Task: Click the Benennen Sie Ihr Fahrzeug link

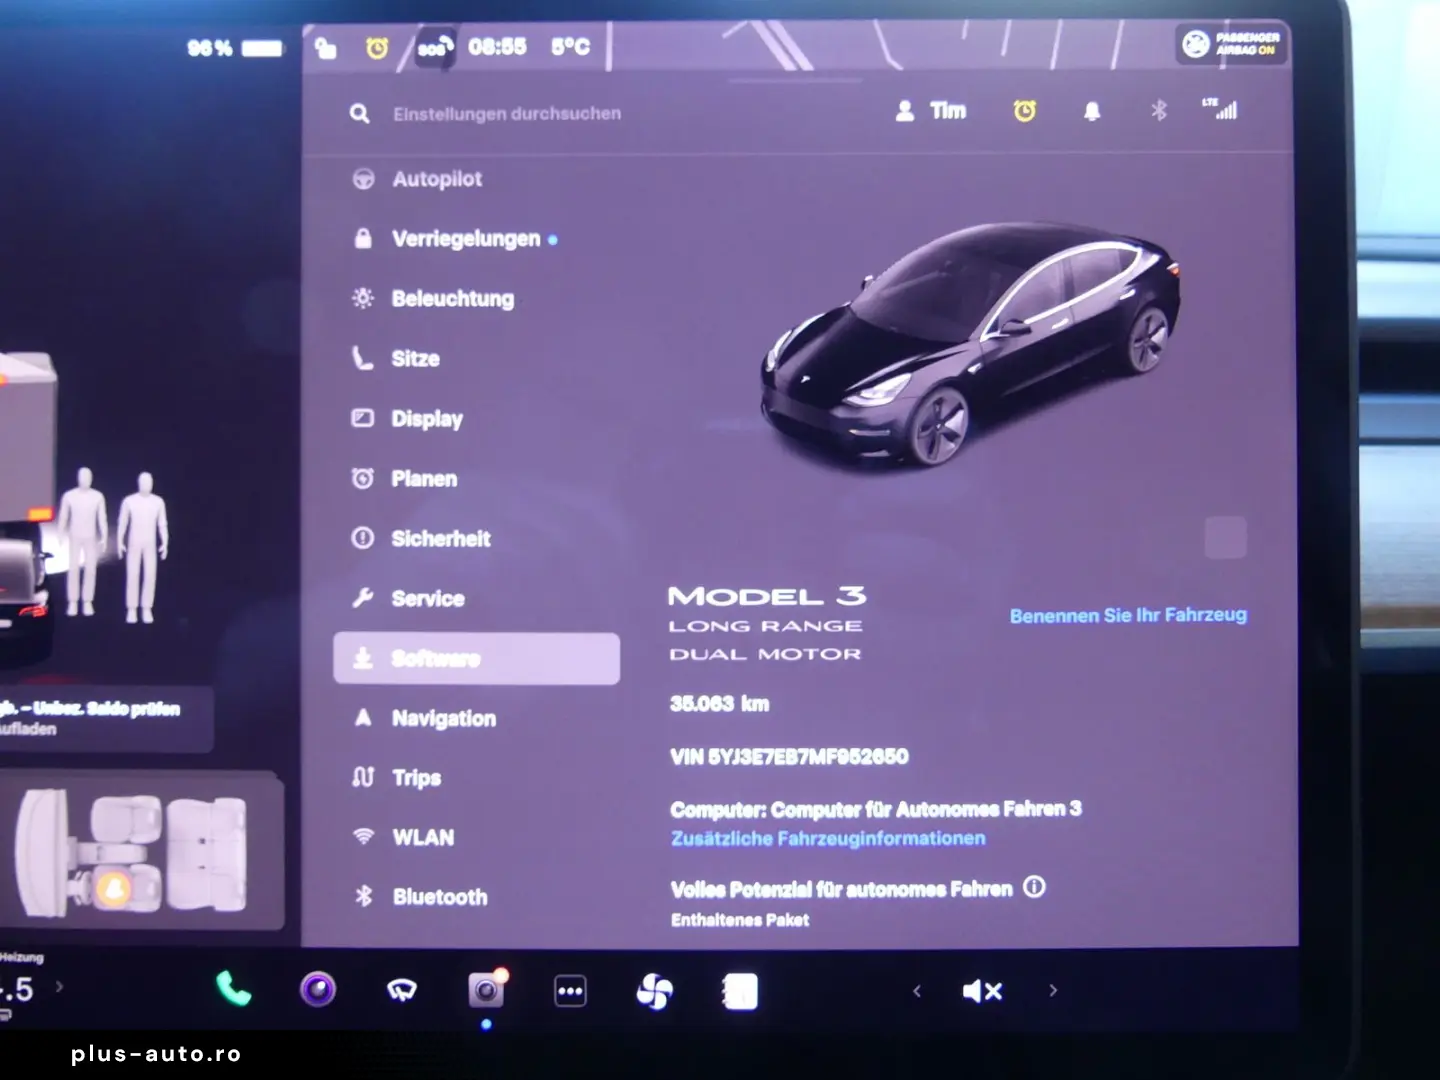Action: click(1128, 615)
